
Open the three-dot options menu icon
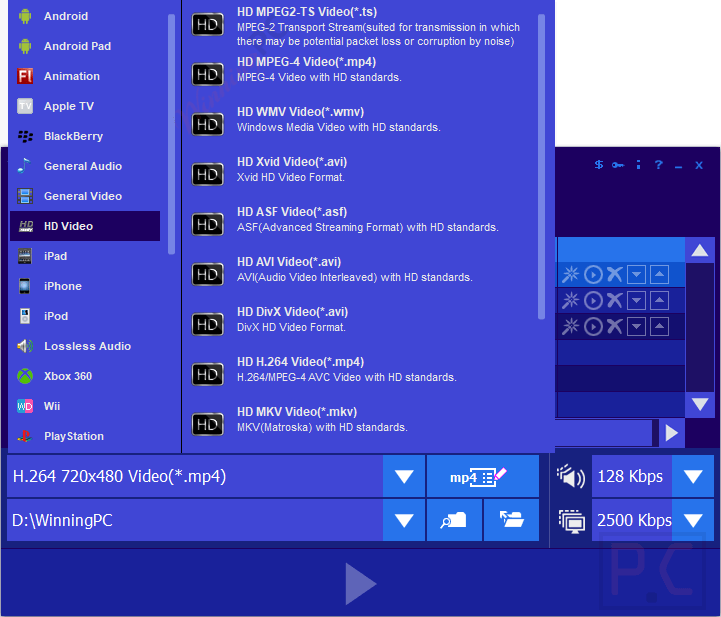pos(638,165)
